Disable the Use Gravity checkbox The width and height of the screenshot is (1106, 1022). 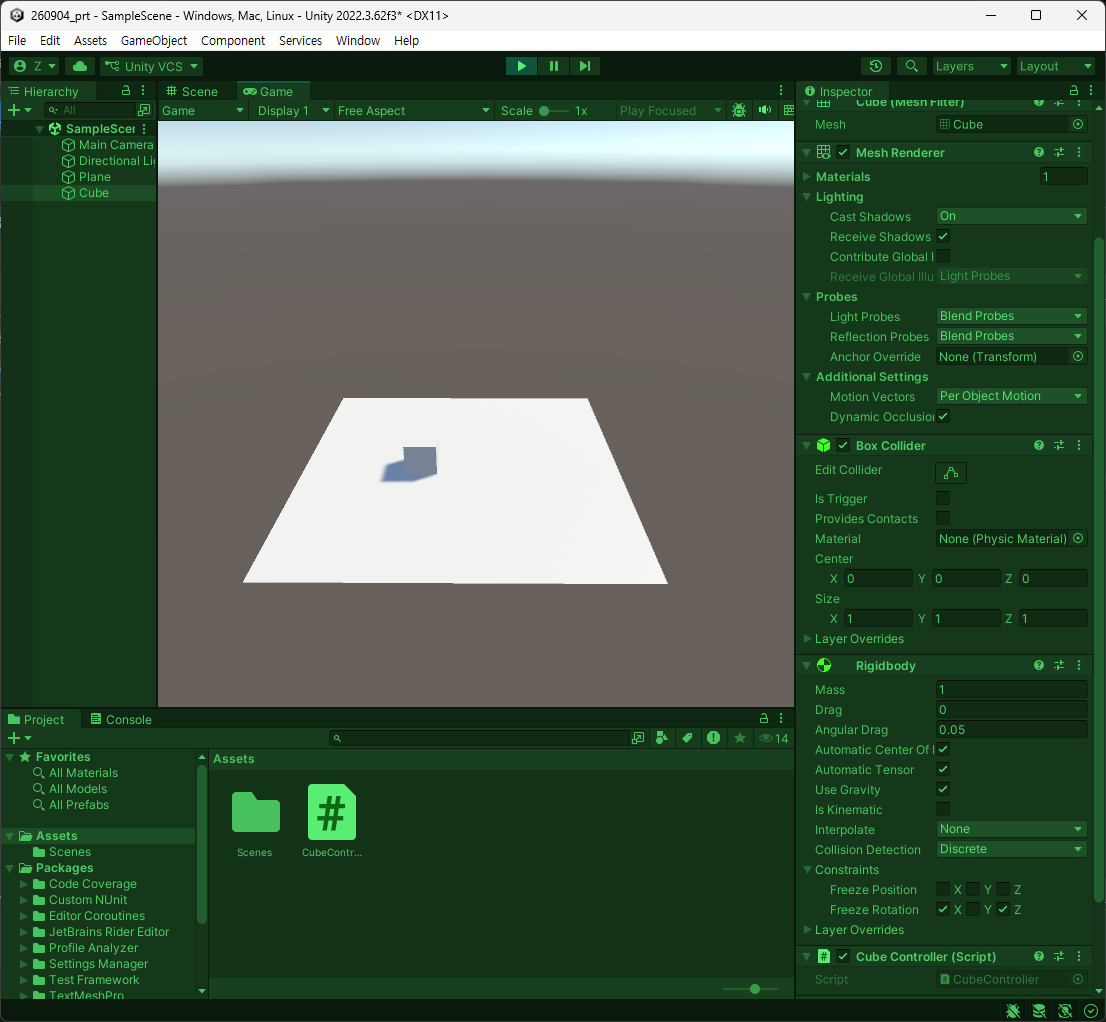coord(943,789)
